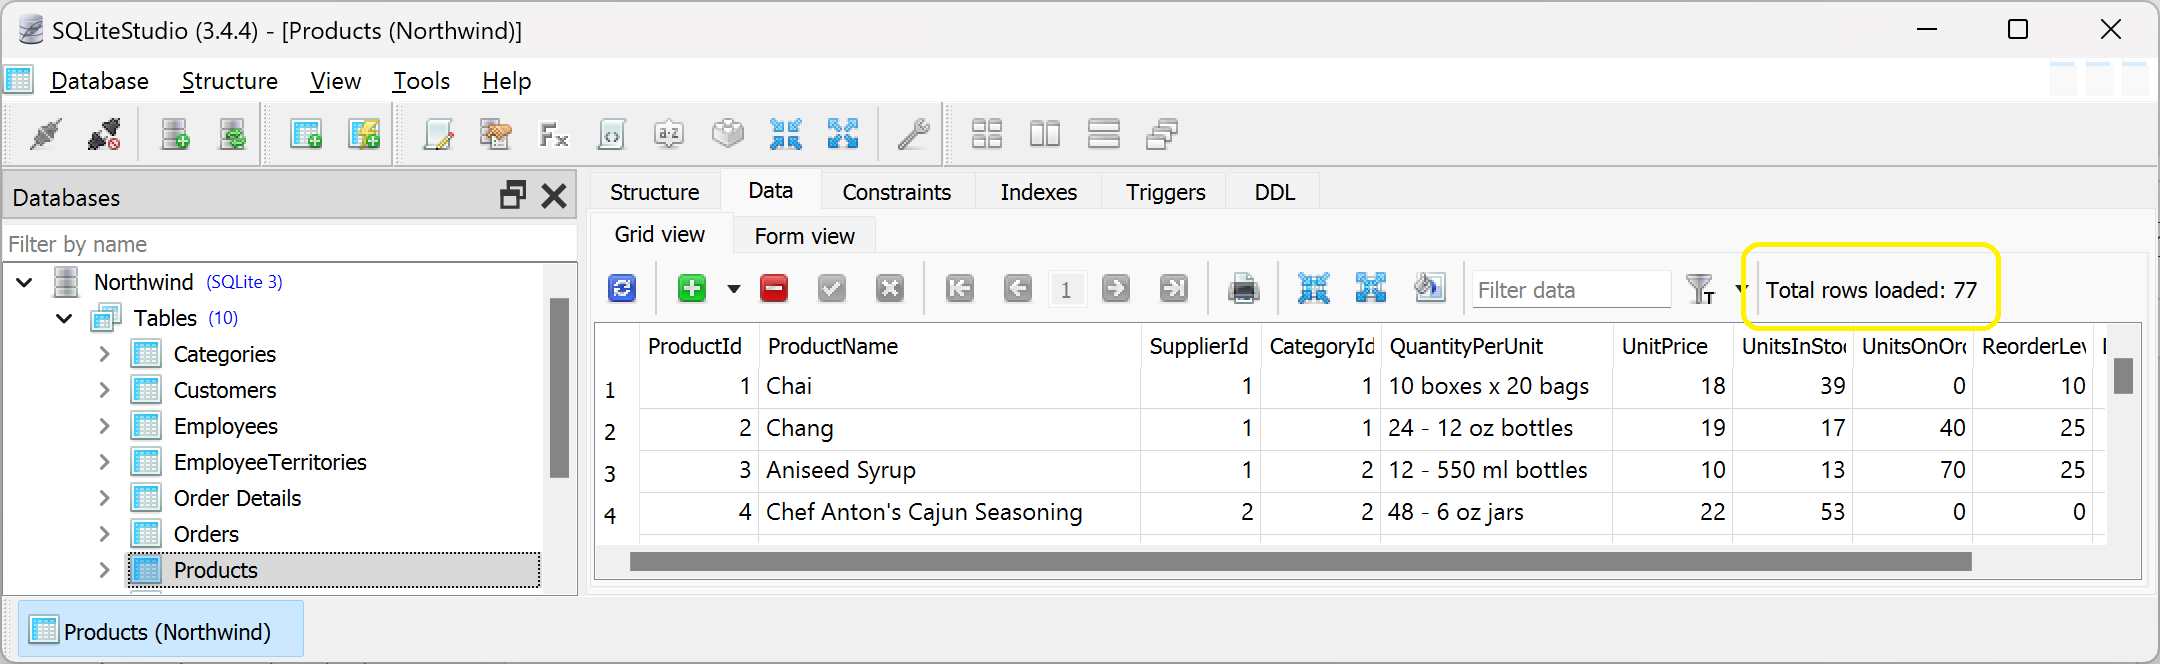2160x664 pixels.
Task: Open extension manager cube icon
Action: (727, 133)
